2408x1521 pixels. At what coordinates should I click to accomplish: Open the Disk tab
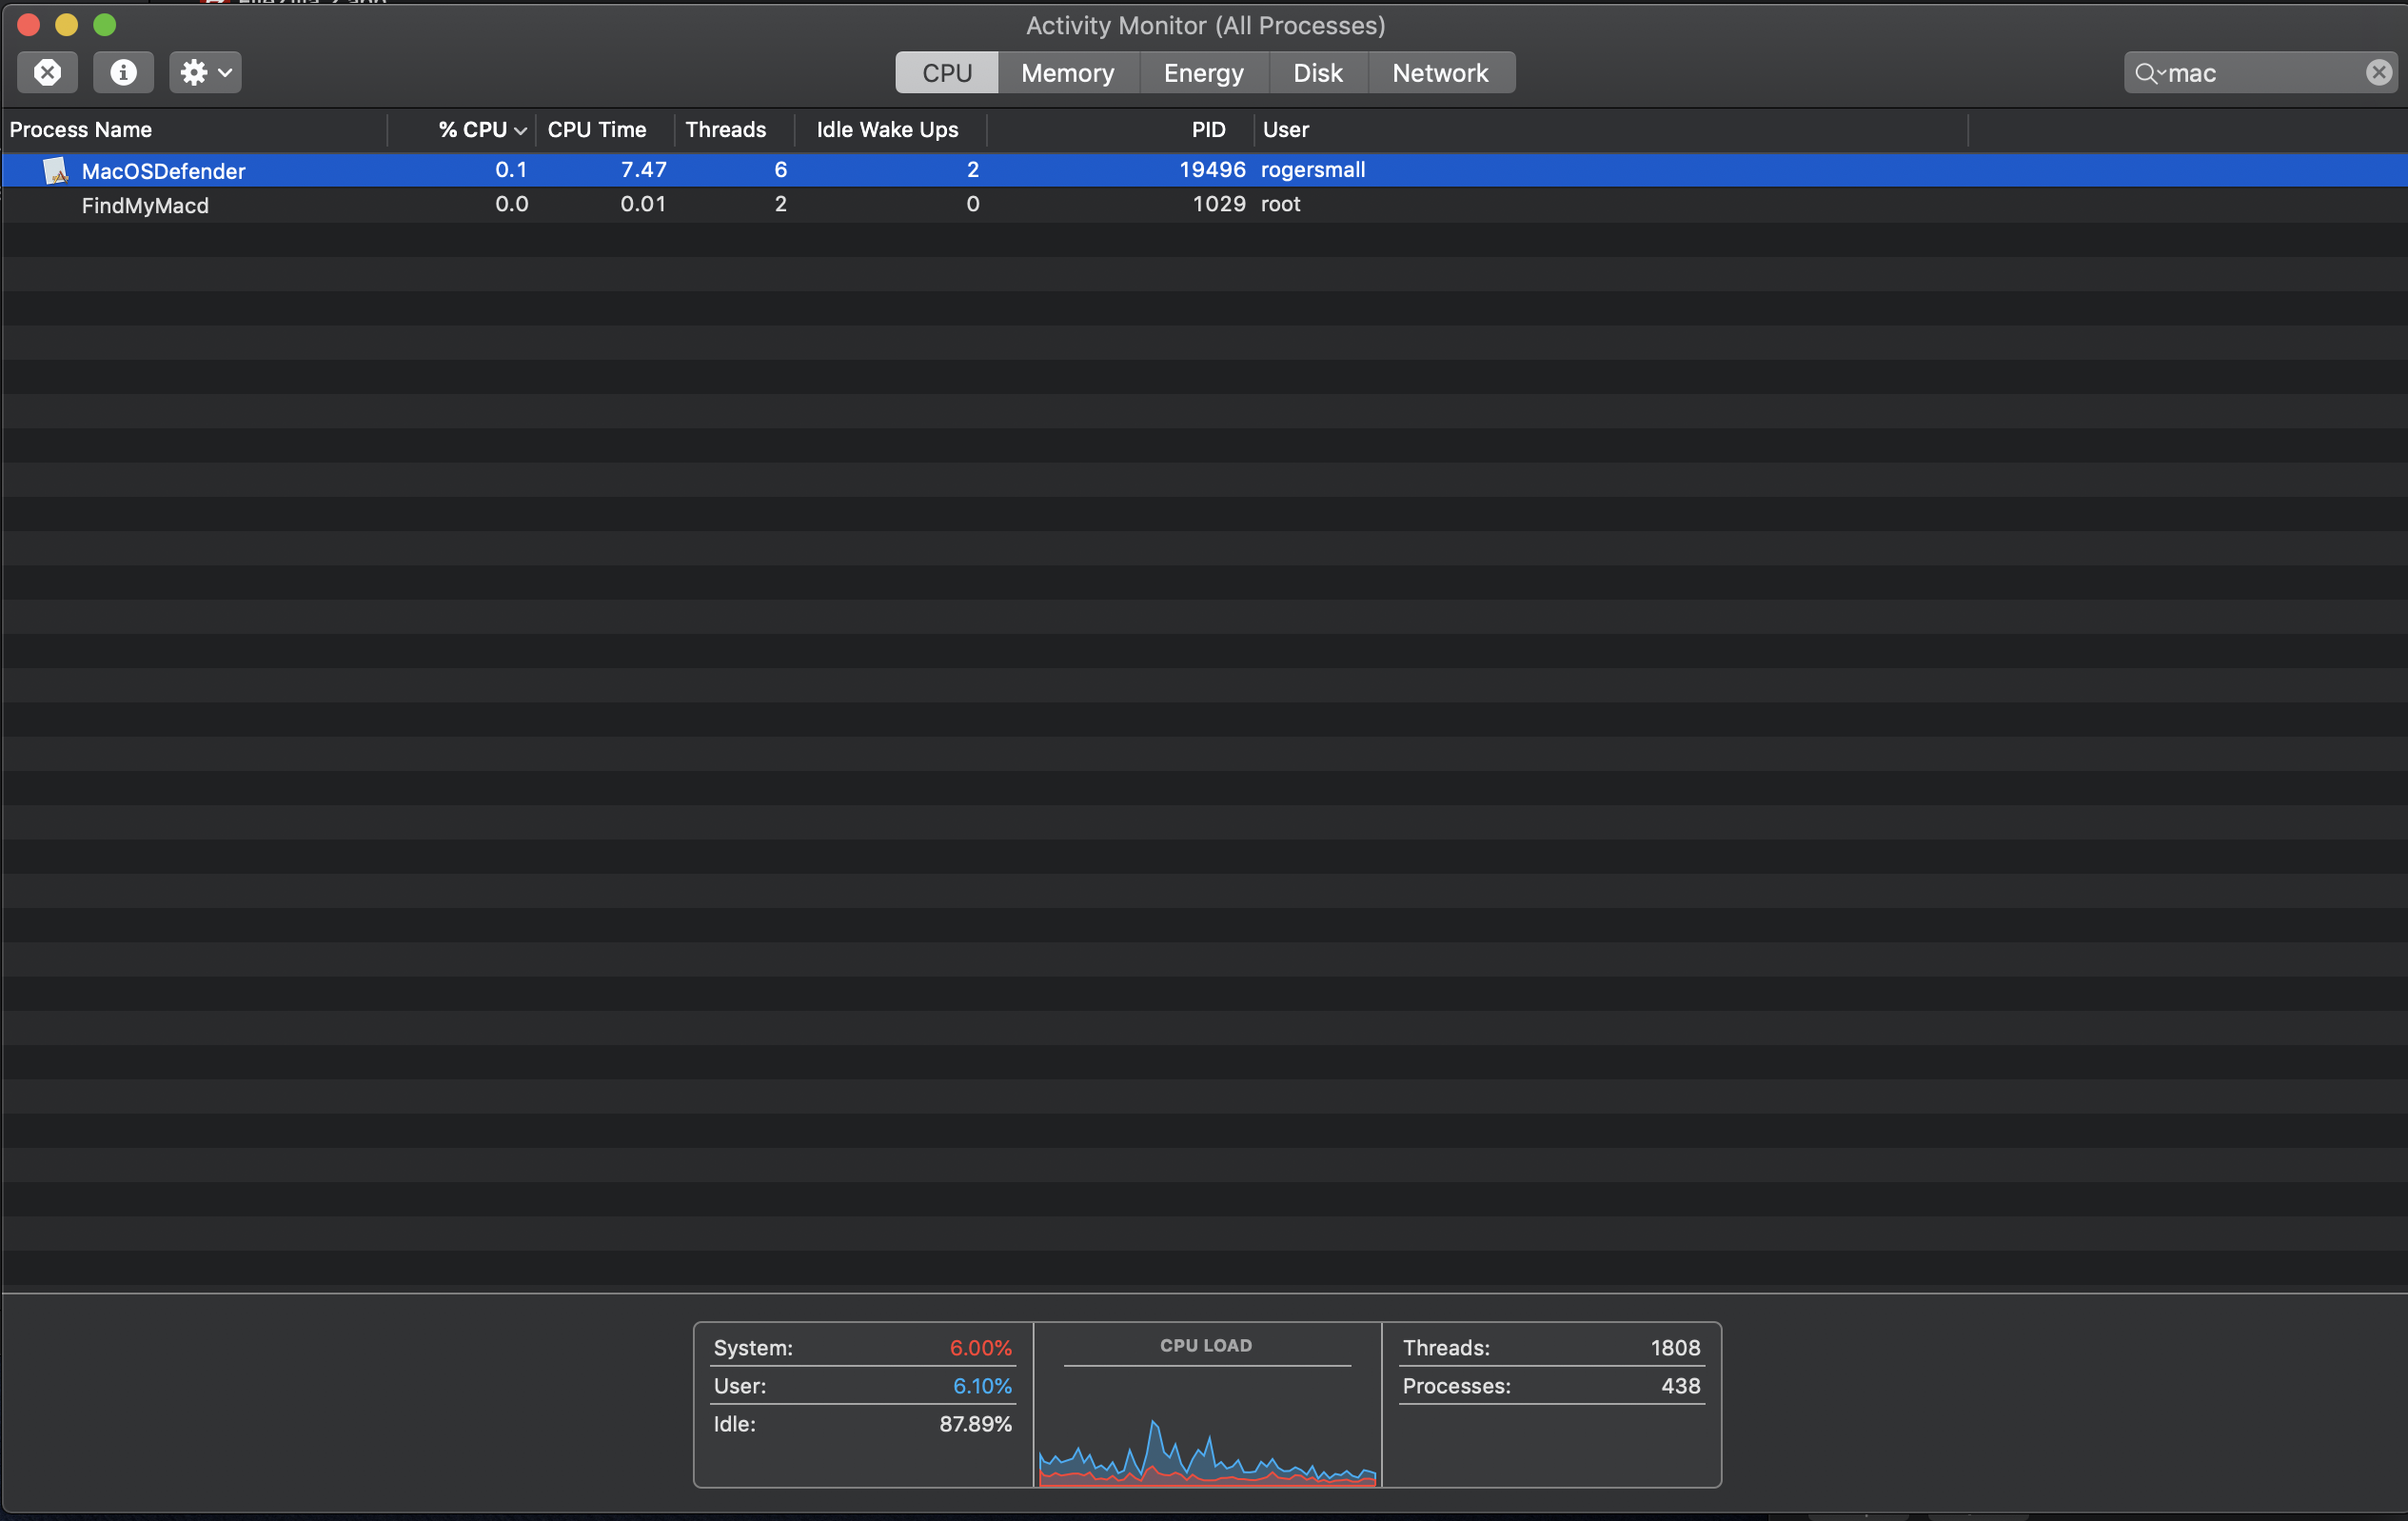point(1317,73)
